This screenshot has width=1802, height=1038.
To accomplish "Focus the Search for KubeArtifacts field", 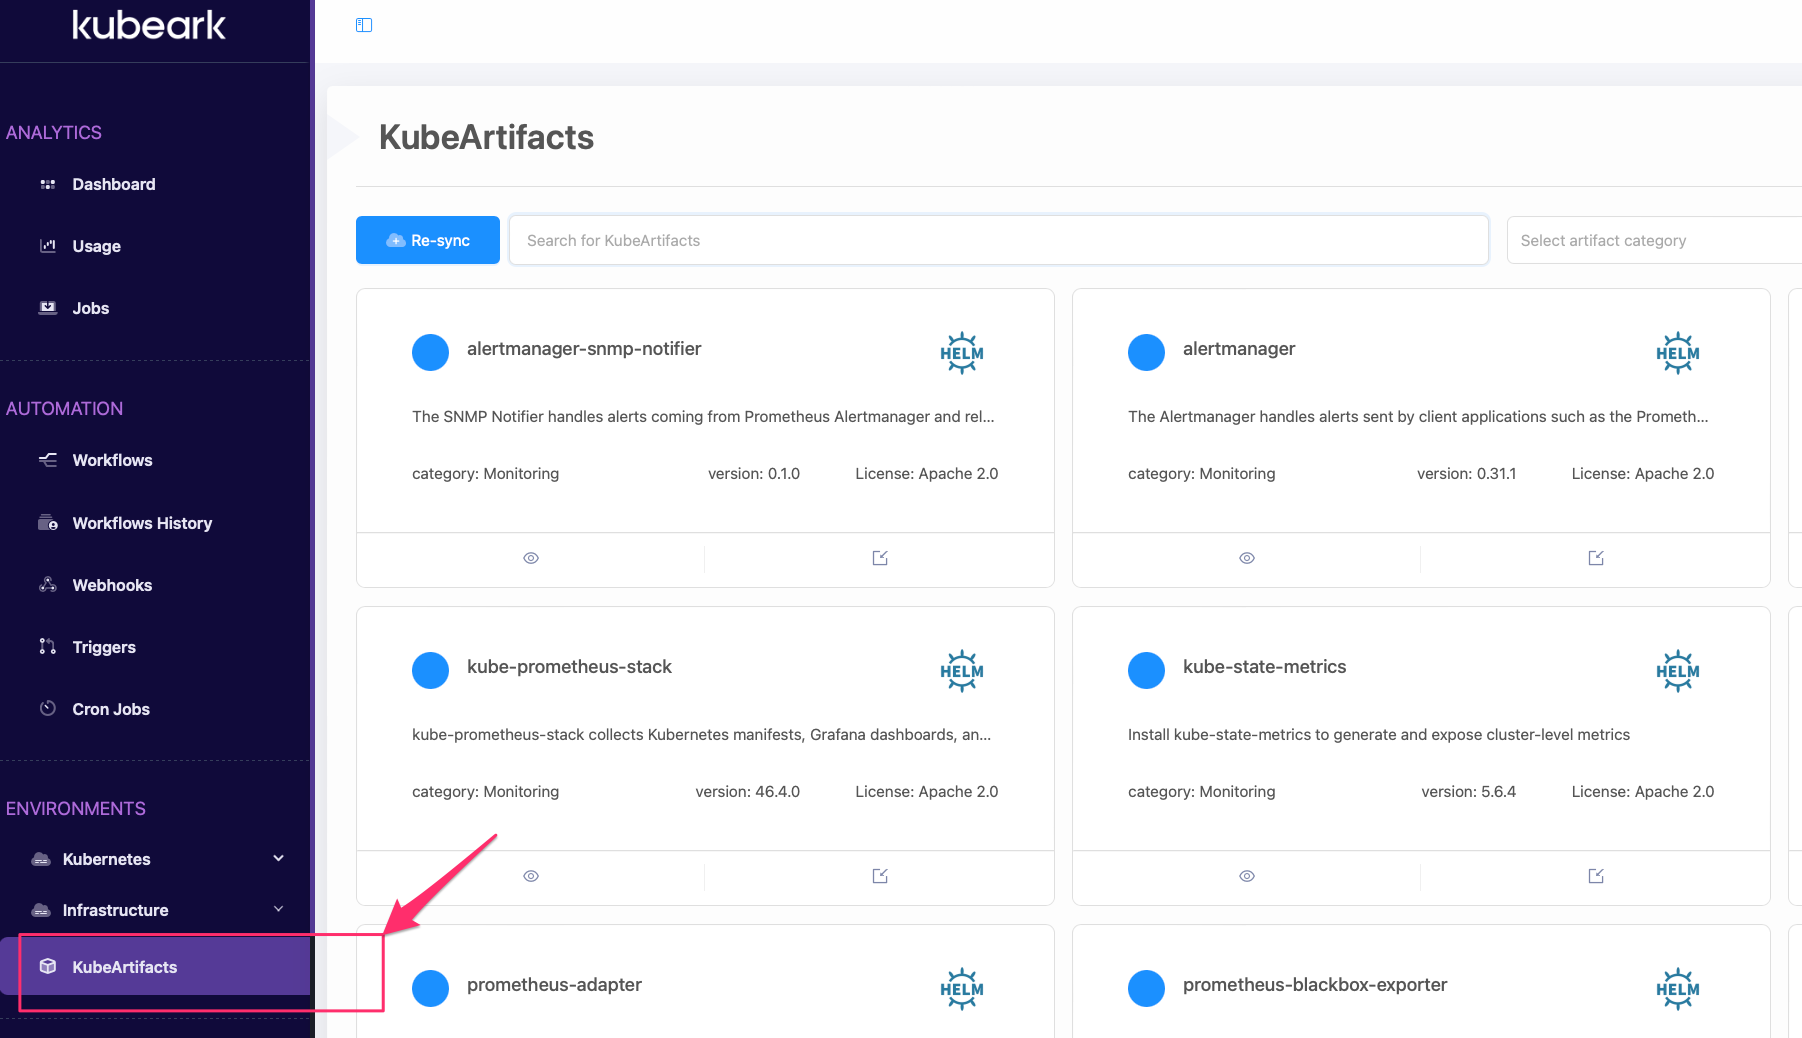I will click(x=998, y=241).
